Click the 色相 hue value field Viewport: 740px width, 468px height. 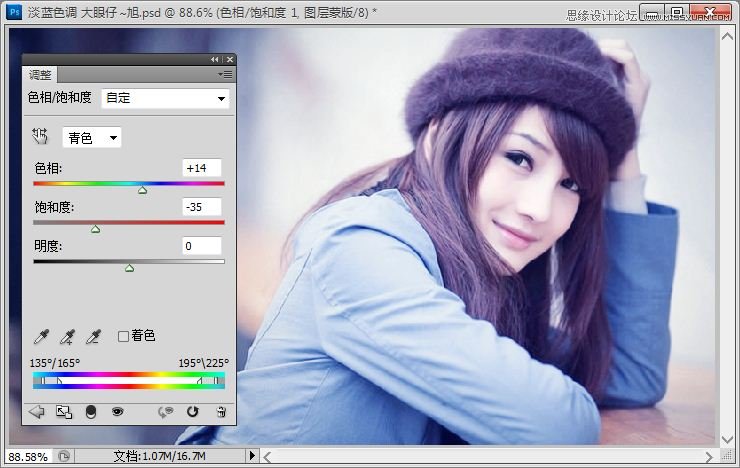(x=202, y=168)
